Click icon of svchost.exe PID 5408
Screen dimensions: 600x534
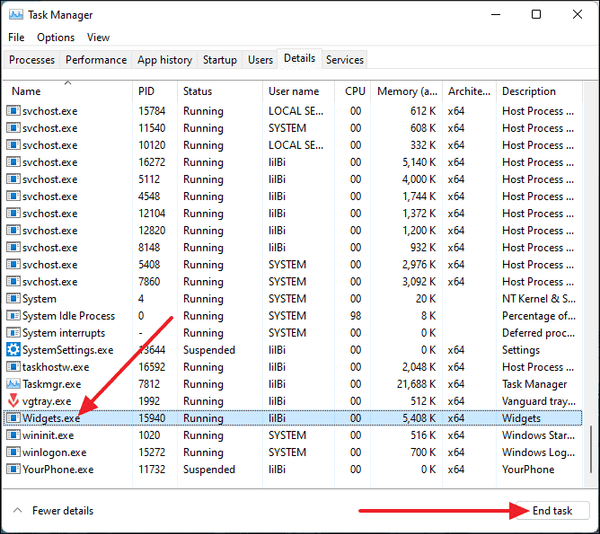click(13, 264)
